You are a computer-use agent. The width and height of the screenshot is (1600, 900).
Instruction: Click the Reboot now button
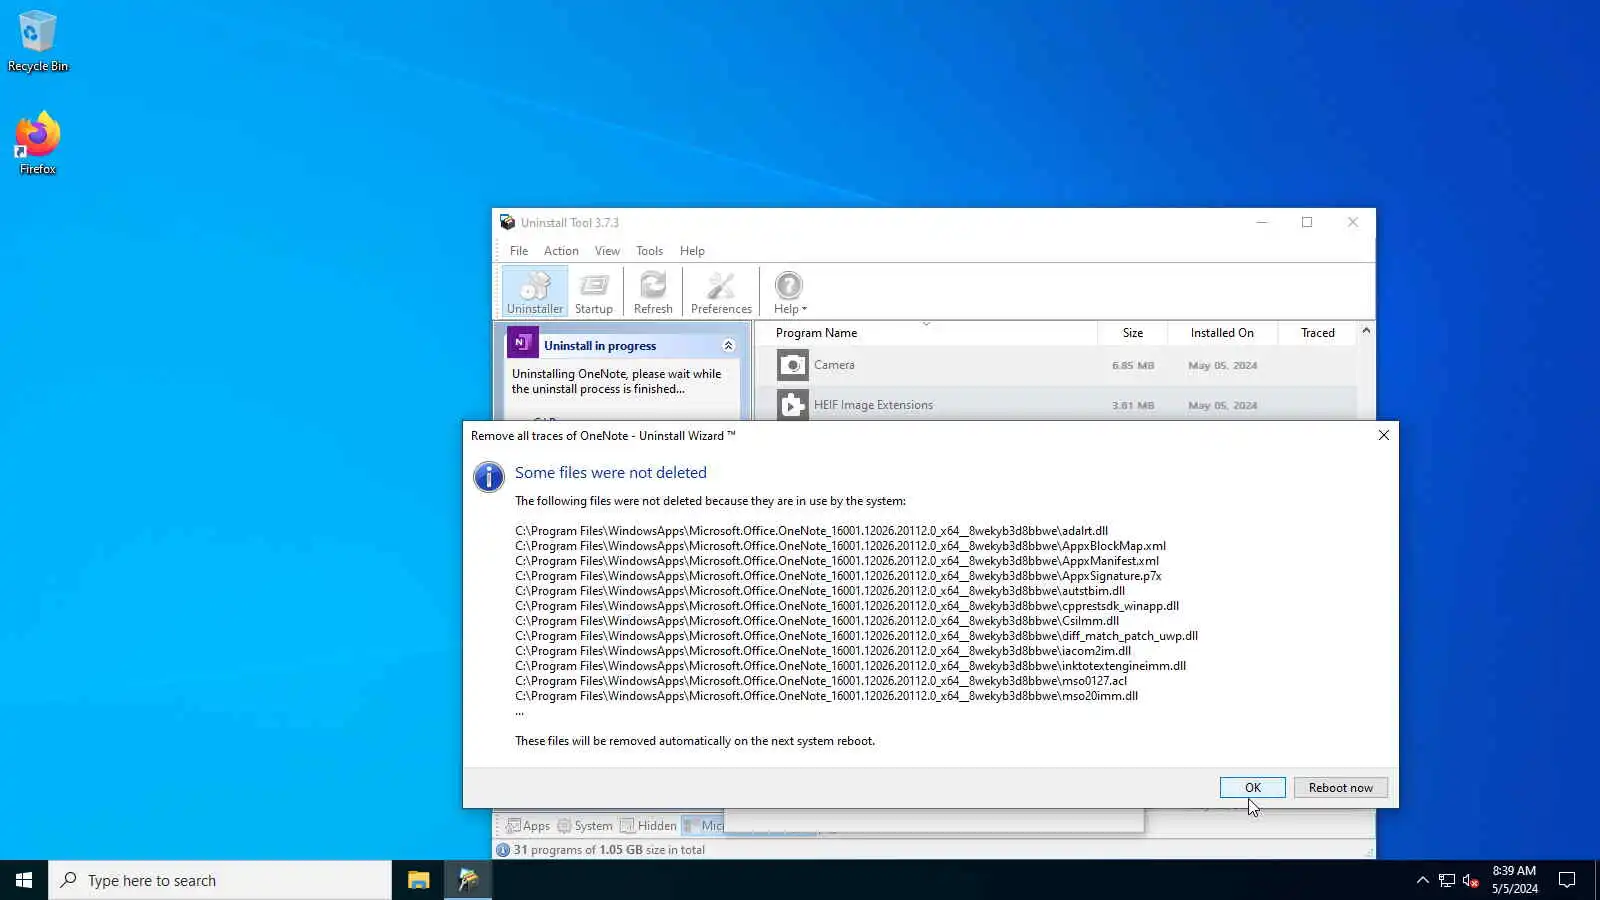(x=1340, y=788)
